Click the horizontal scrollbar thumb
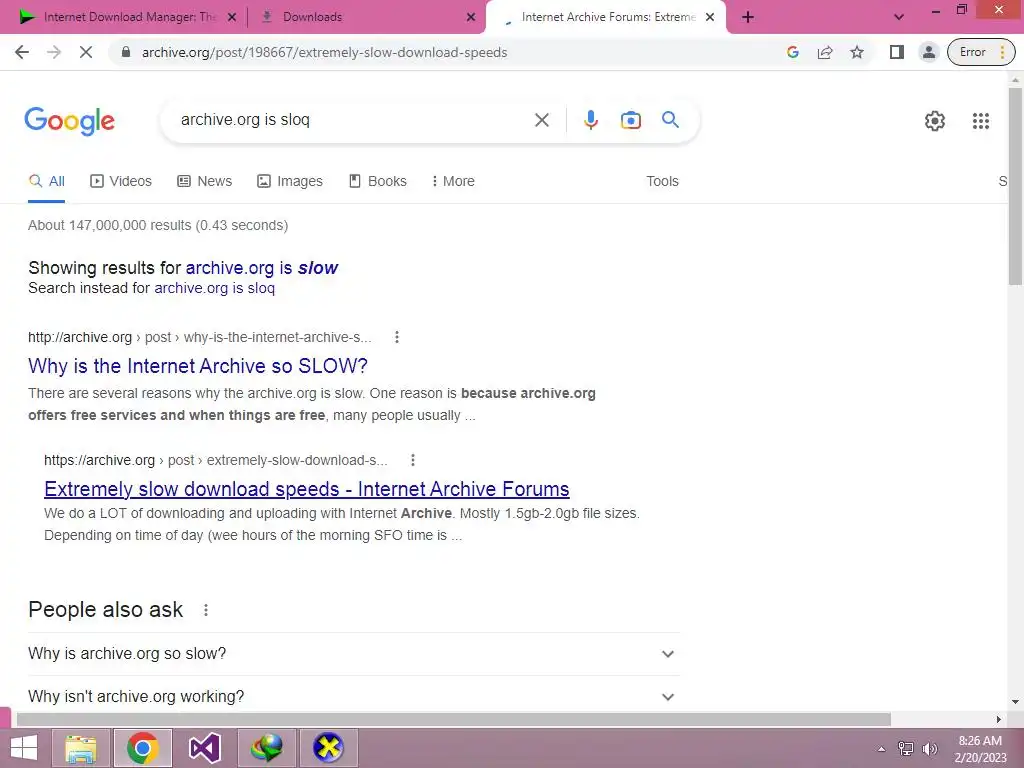 (x=453, y=719)
